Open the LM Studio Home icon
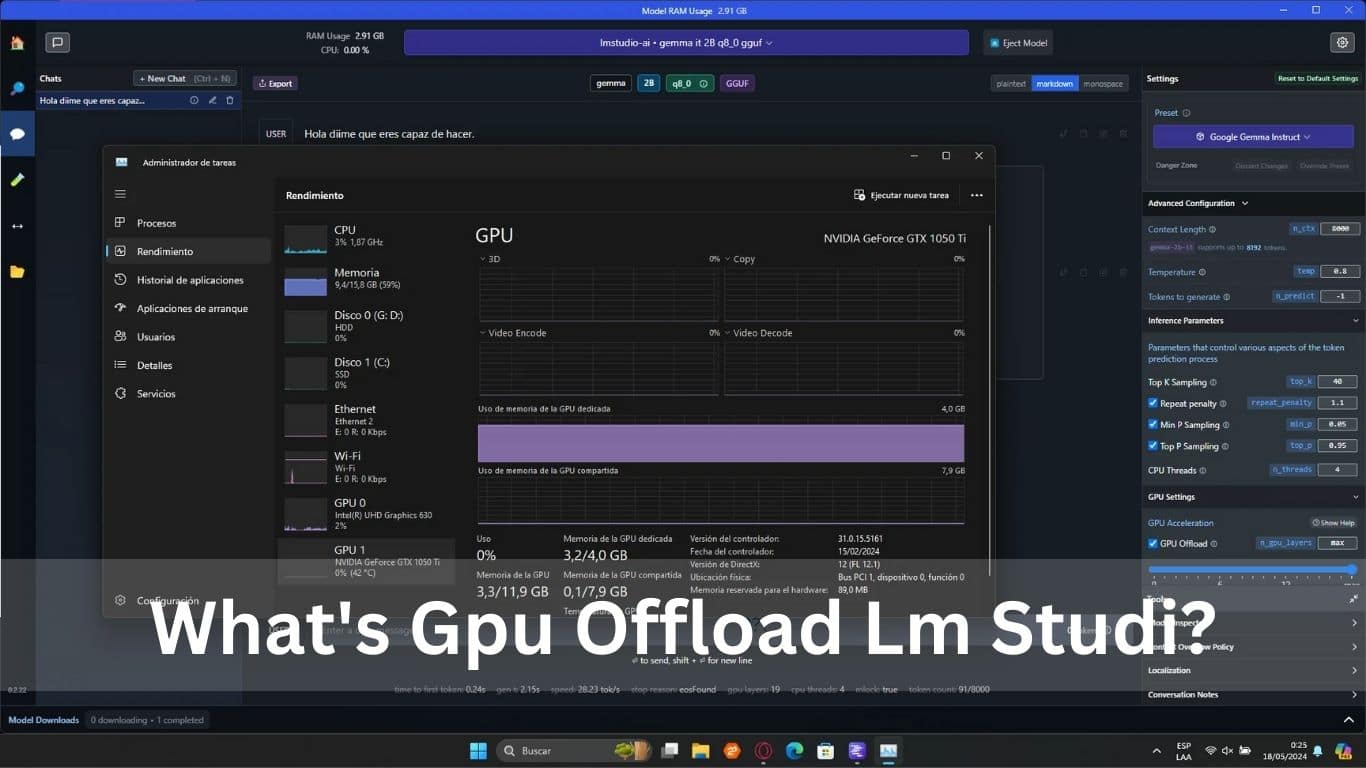The height and width of the screenshot is (768, 1366). coord(17,43)
